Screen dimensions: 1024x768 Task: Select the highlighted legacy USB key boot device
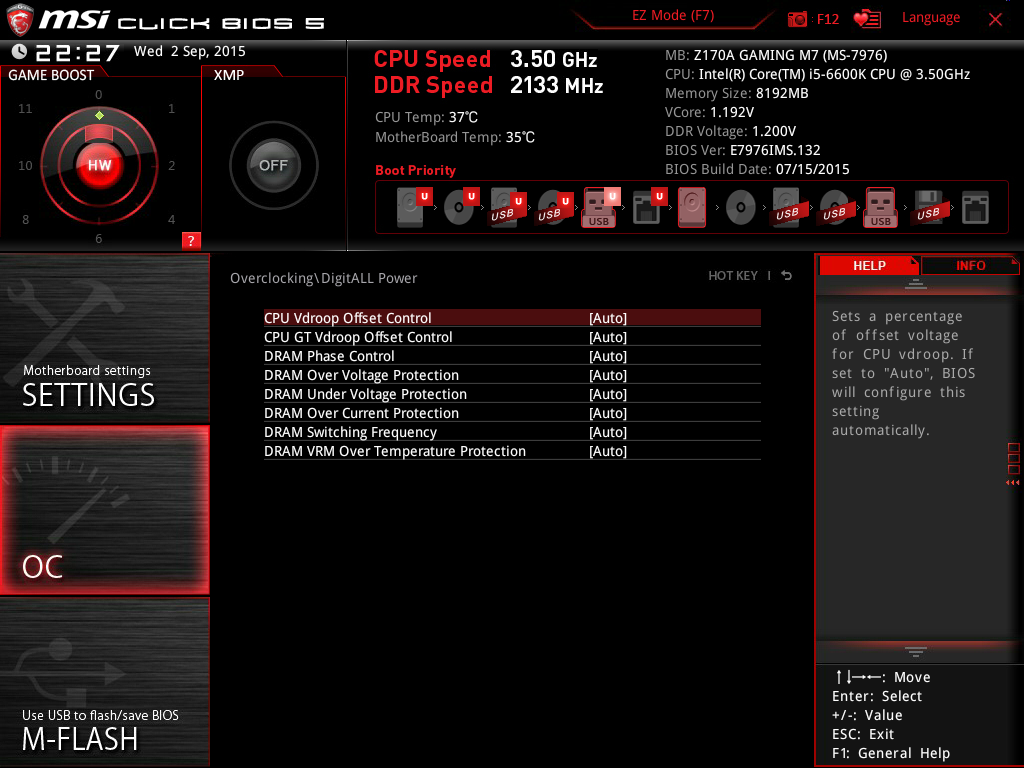coord(880,207)
